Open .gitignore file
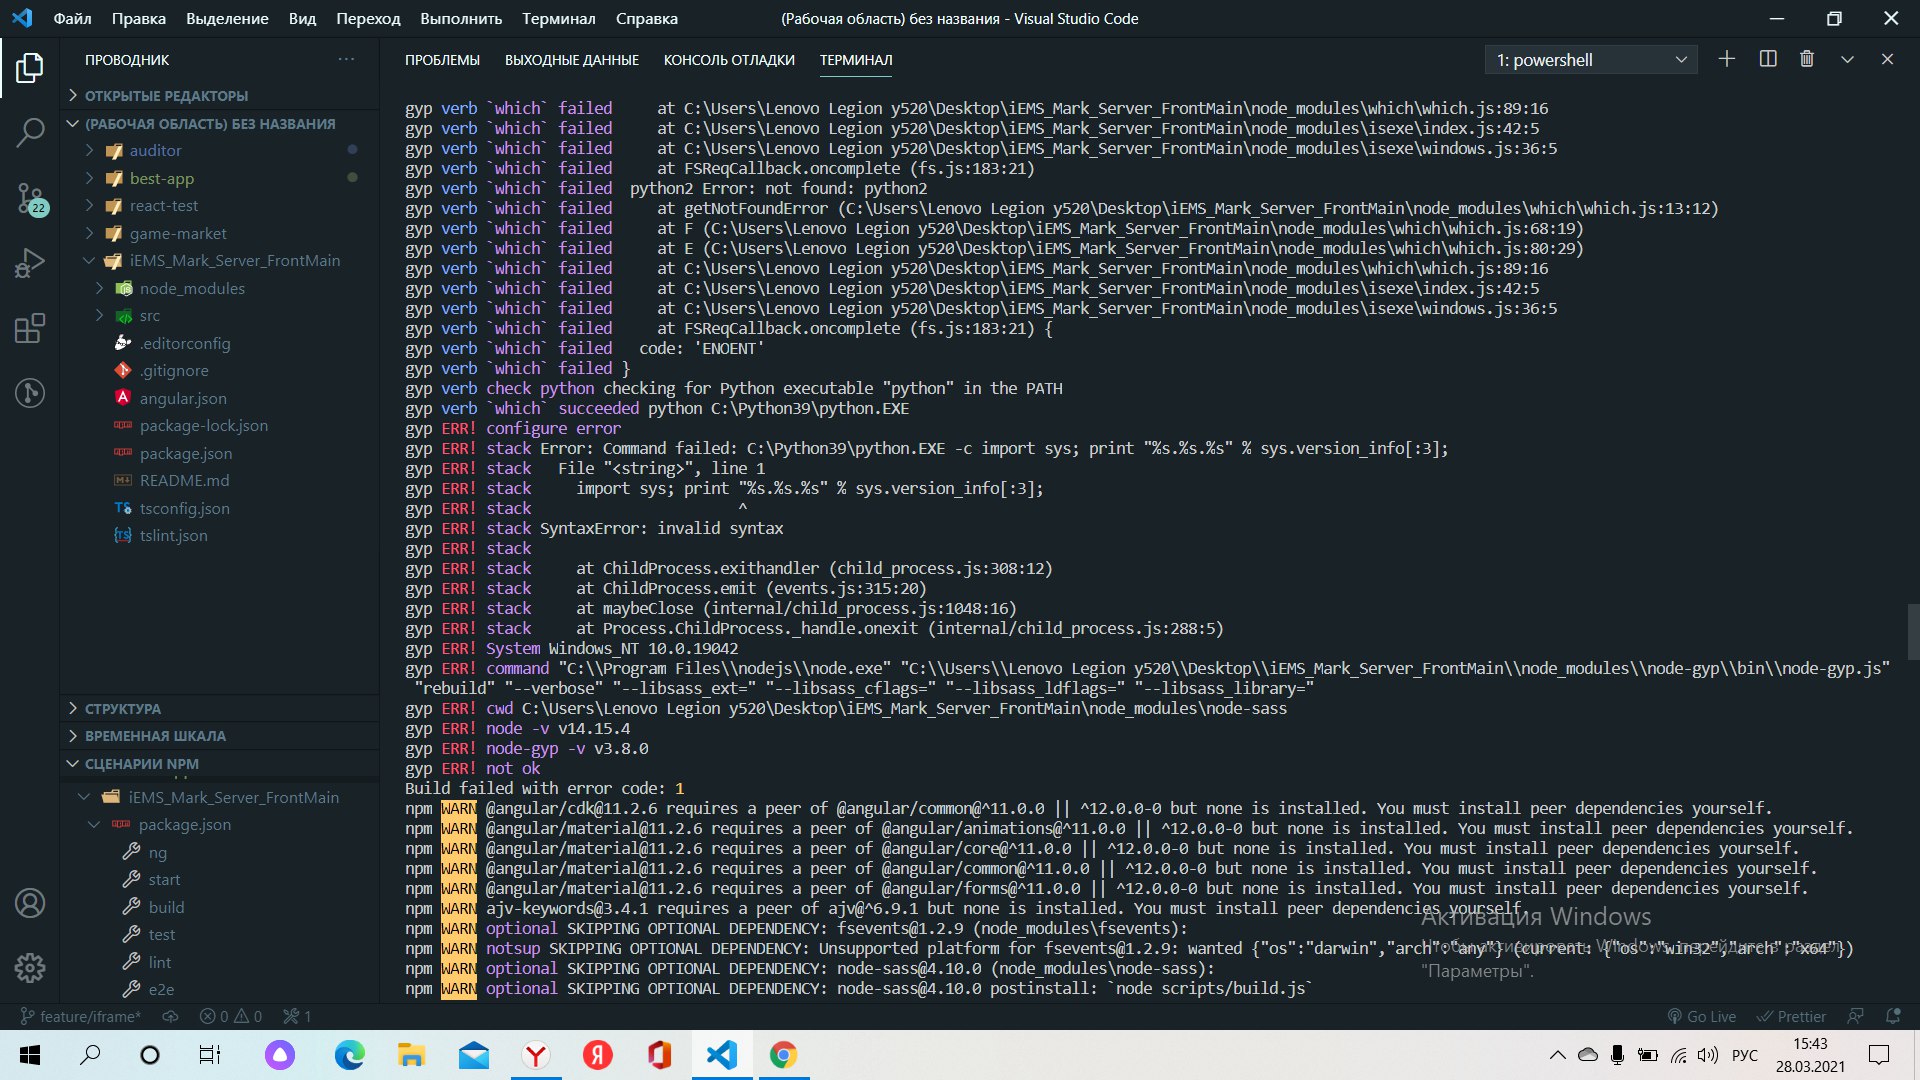The width and height of the screenshot is (1920, 1080). (x=174, y=370)
